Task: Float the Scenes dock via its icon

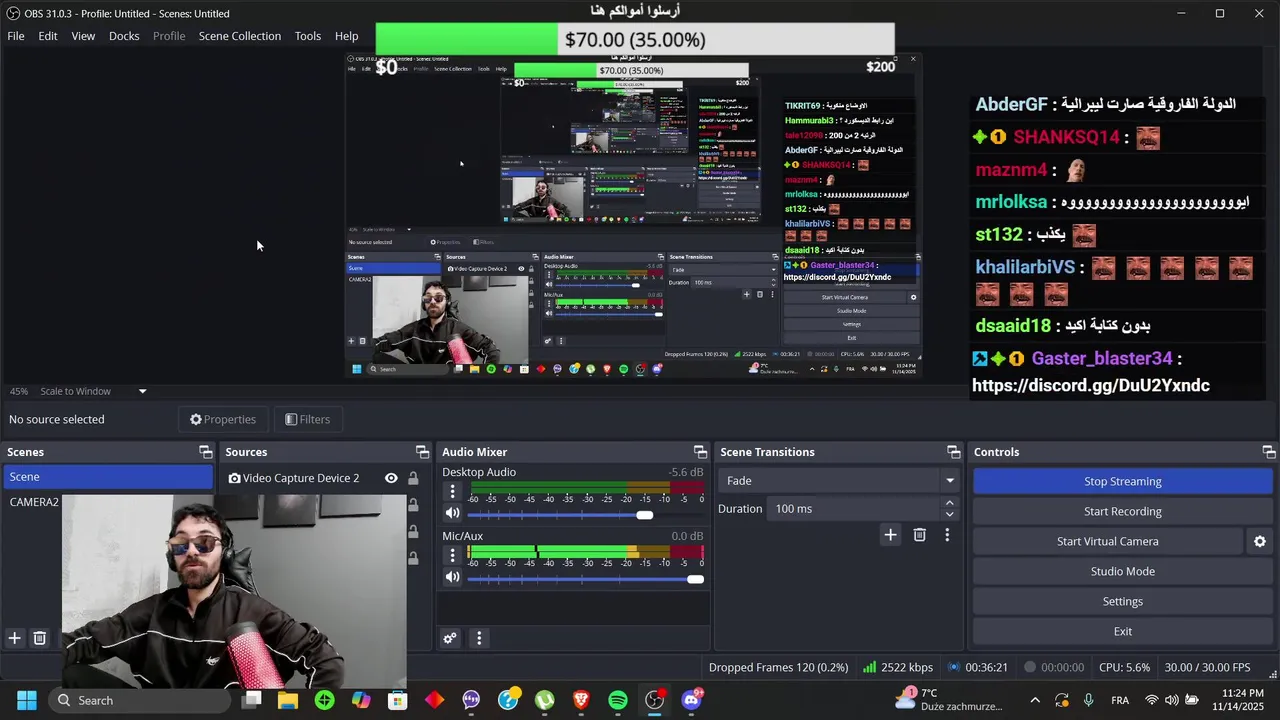Action: pyautogui.click(x=205, y=452)
